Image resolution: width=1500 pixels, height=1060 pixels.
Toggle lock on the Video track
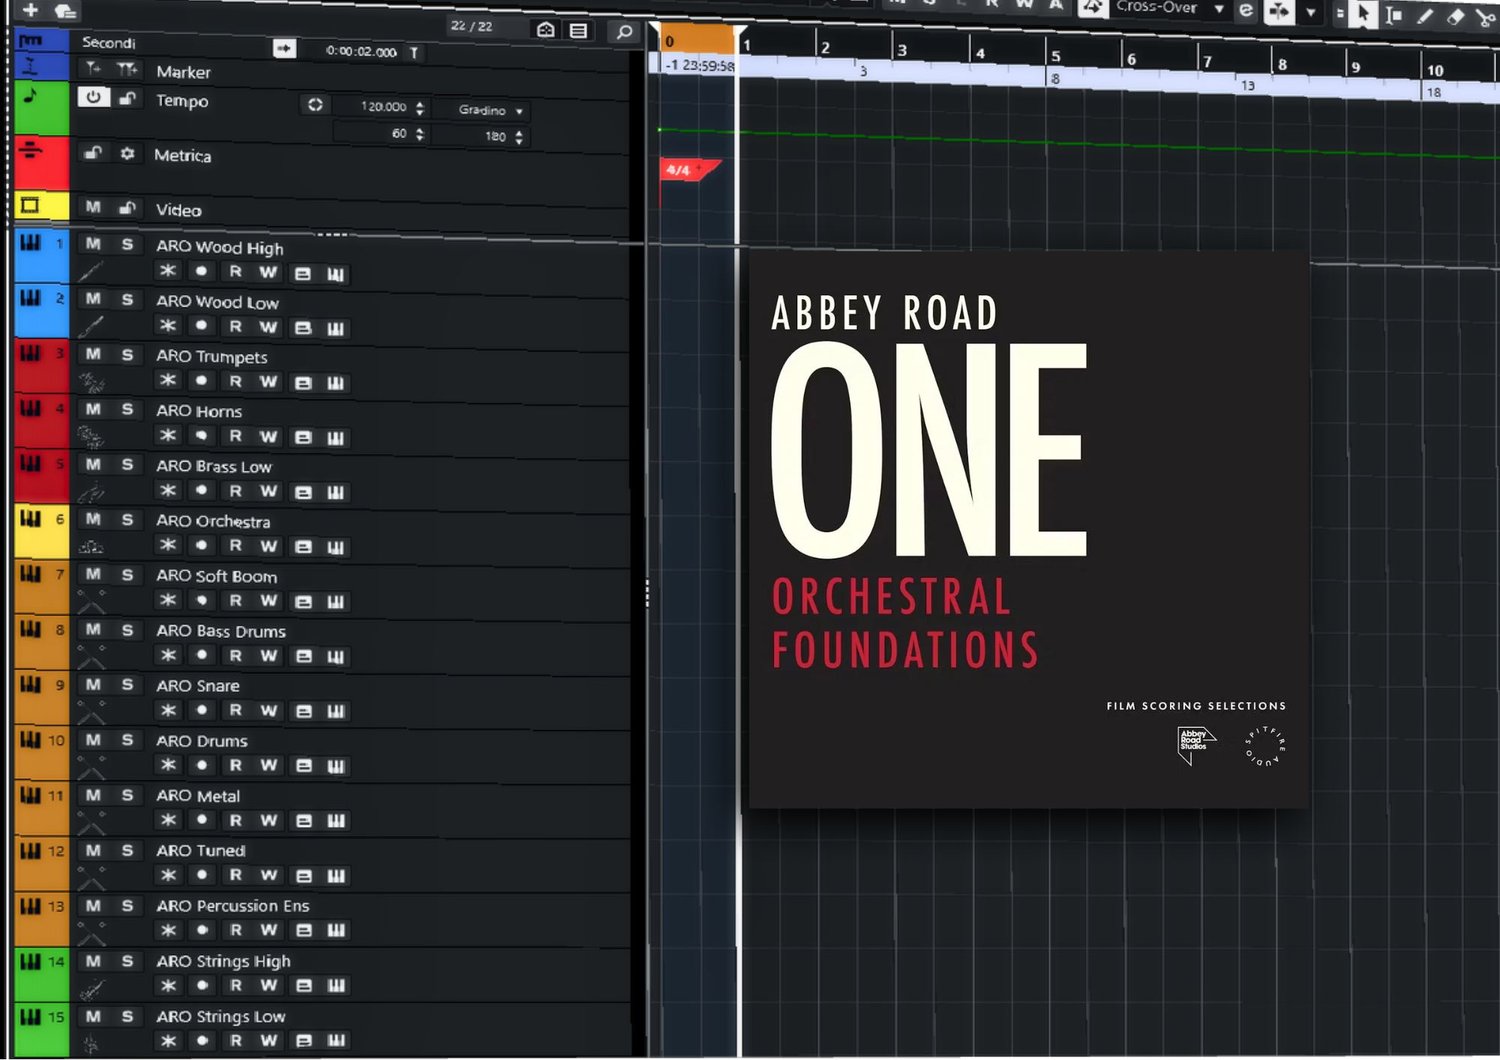(x=127, y=208)
